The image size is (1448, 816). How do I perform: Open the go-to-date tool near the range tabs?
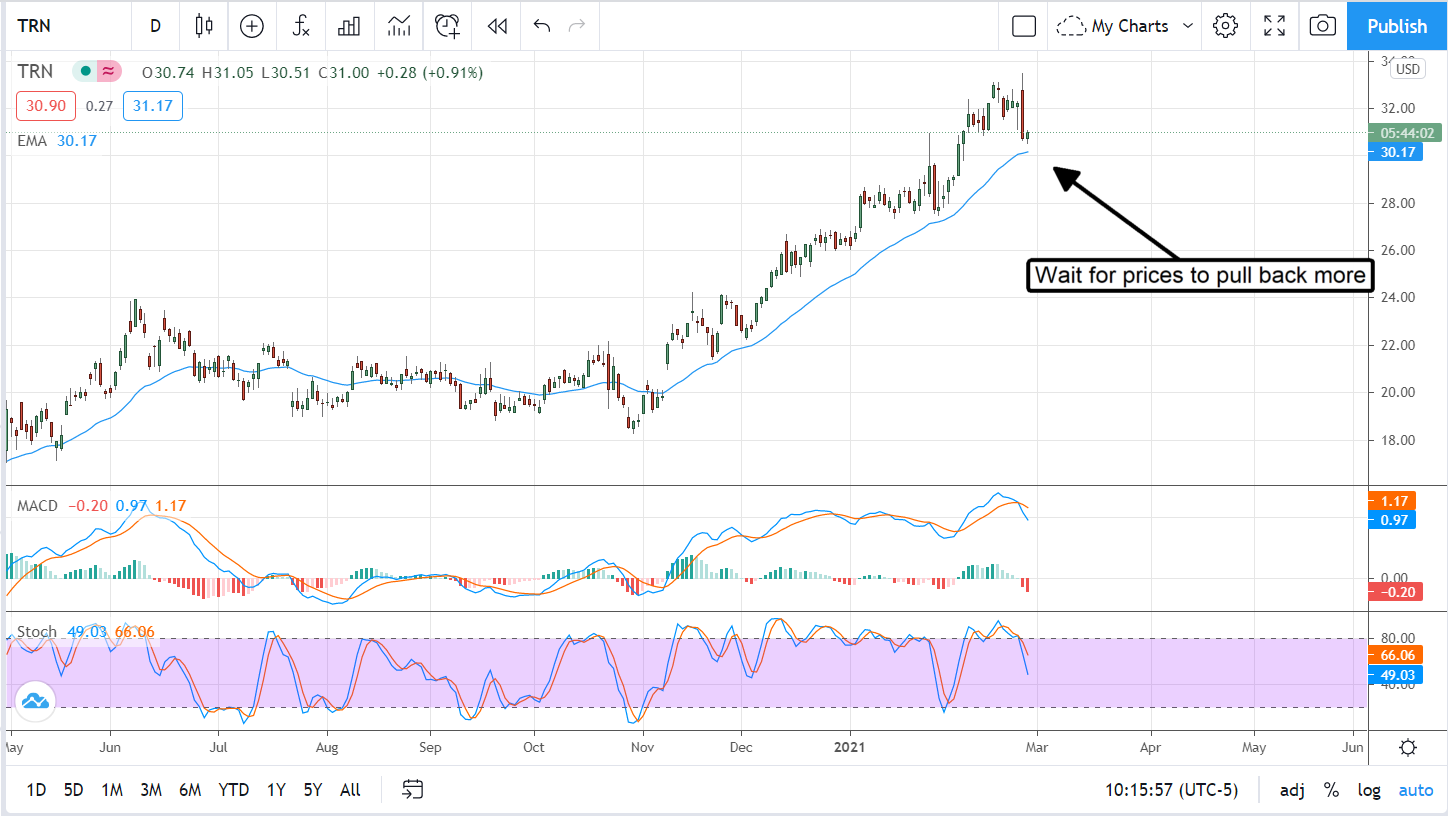coord(411,789)
